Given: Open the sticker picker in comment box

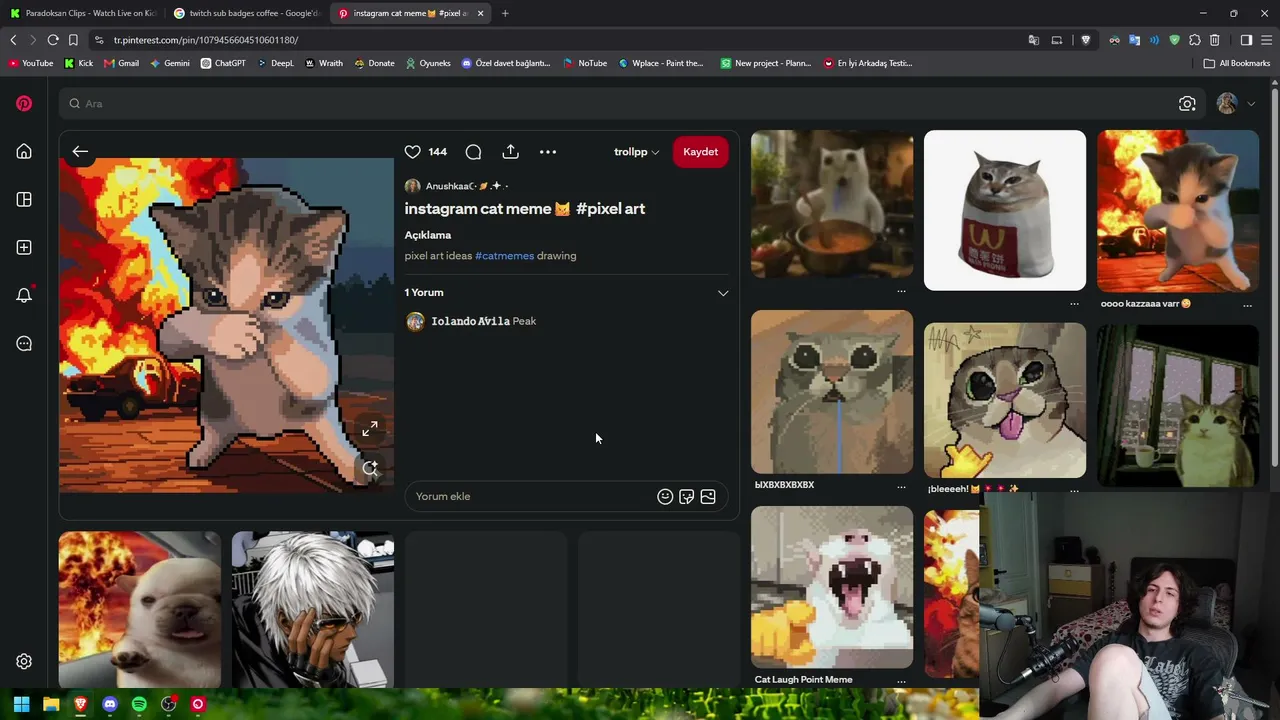Looking at the screenshot, I should coord(686,496).
